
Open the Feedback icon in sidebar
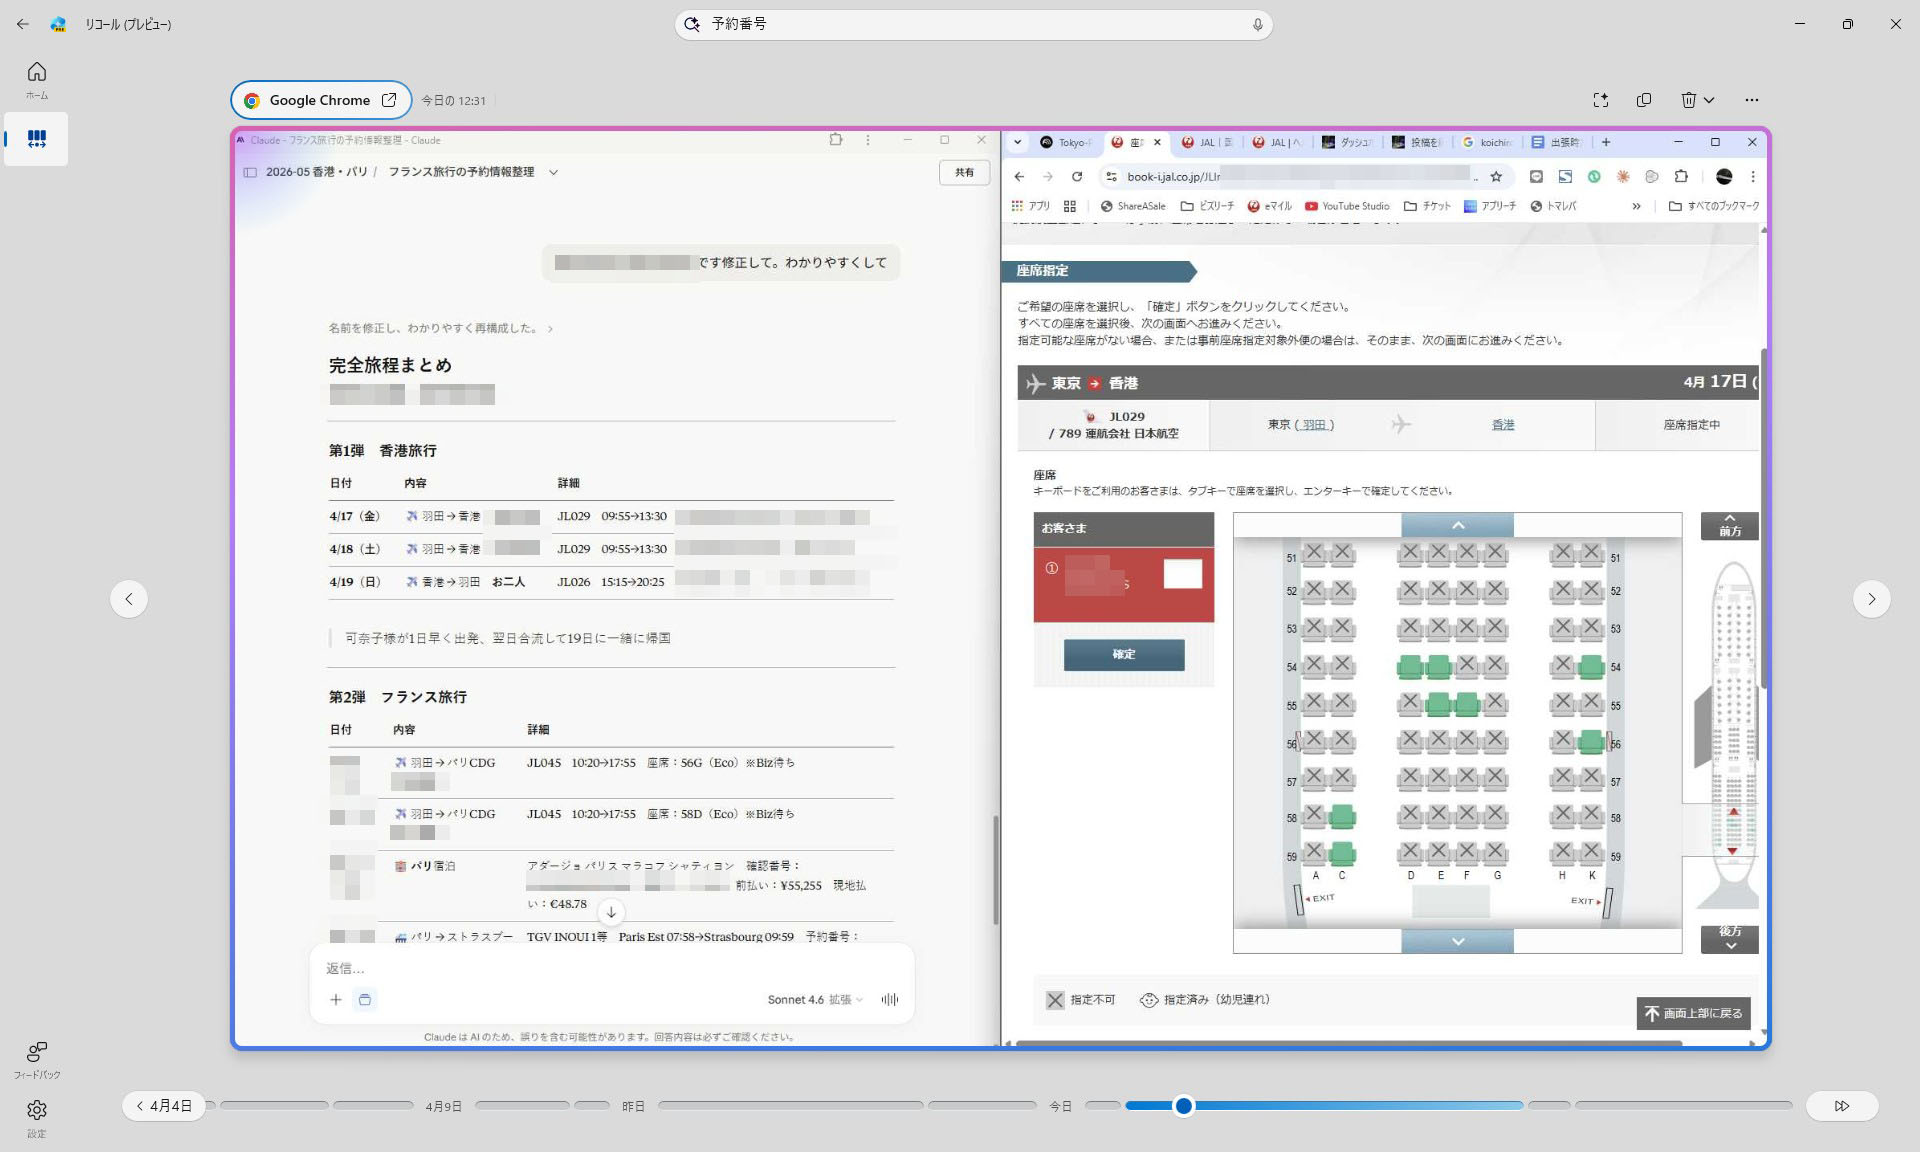click(37, 1052)
